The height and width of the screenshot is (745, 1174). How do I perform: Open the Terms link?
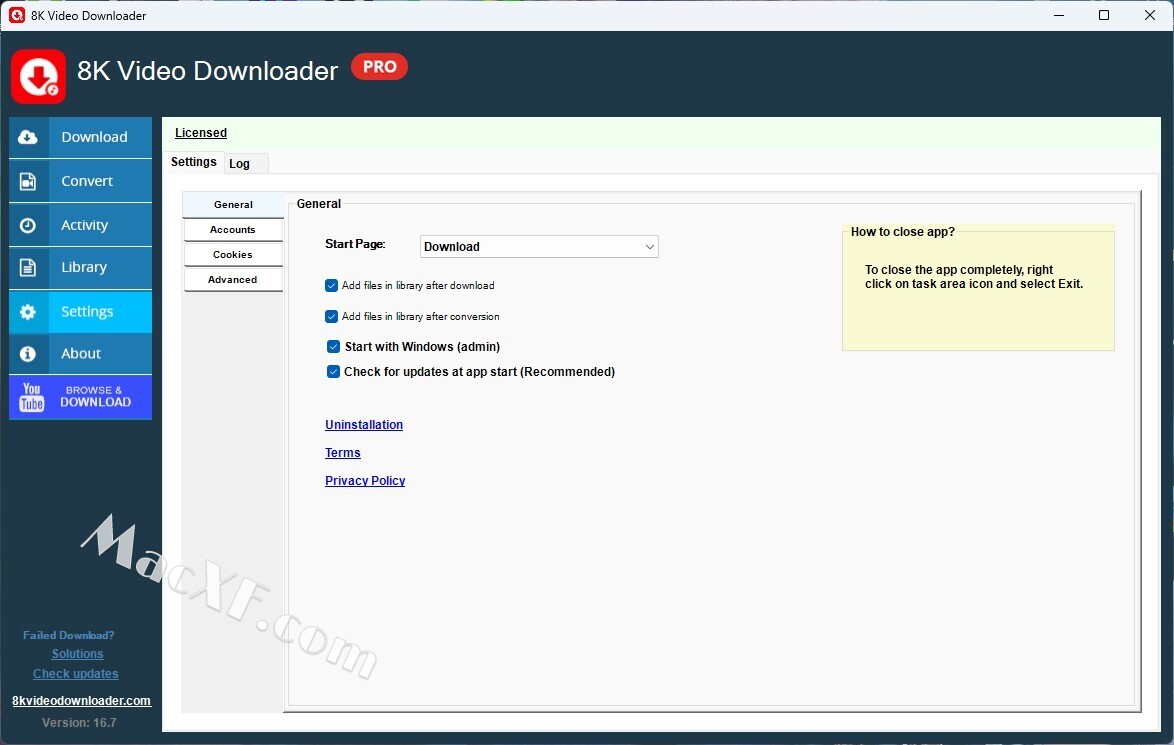coord(343,453)
